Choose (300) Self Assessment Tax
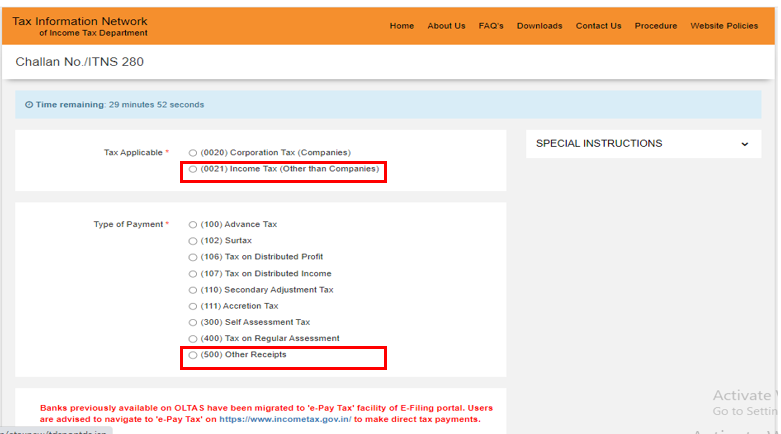The image size is (781, 434). coord(193,323)
